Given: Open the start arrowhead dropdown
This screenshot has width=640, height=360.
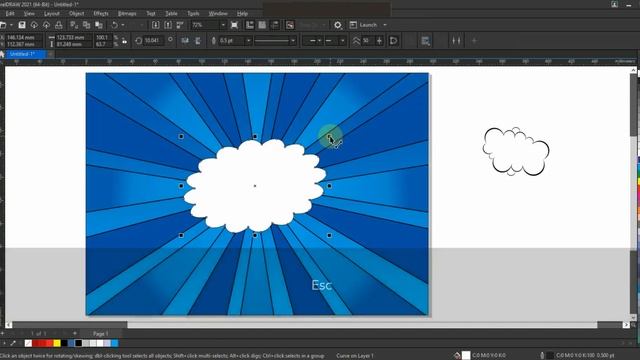Looking at the screenshot, I should pyautogui.click(x=320, y=40).
